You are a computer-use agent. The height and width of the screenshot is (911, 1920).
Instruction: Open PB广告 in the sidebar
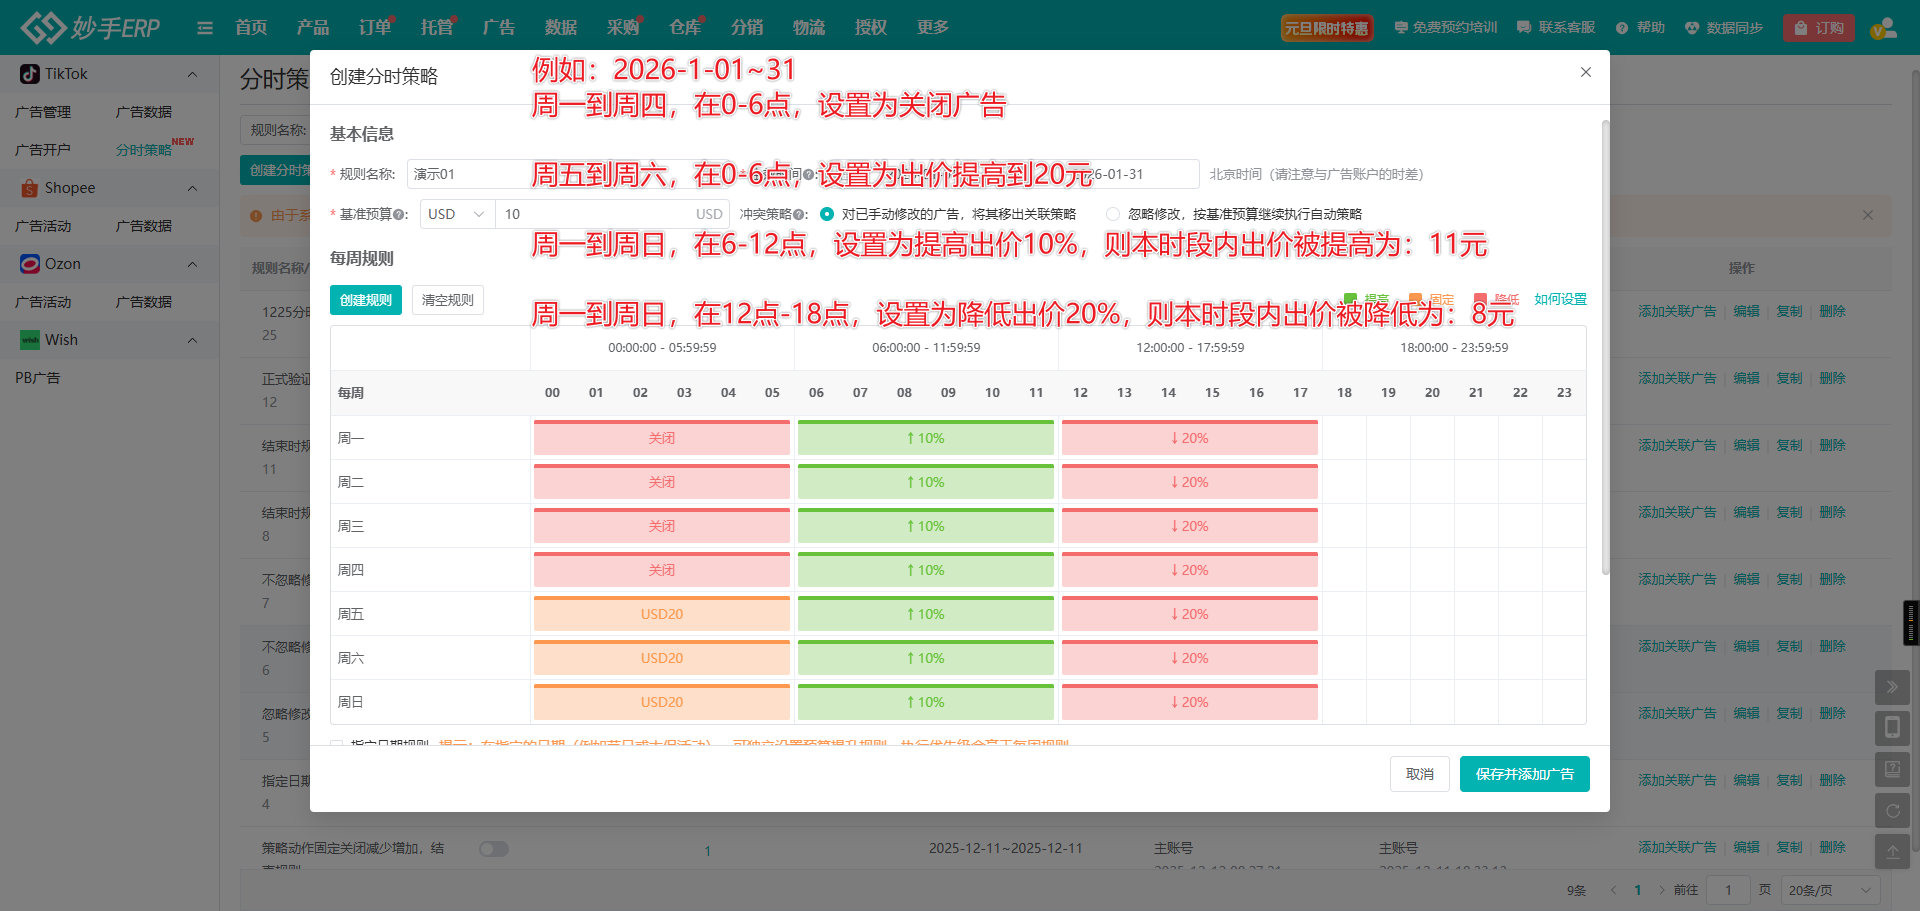[38, 378]
